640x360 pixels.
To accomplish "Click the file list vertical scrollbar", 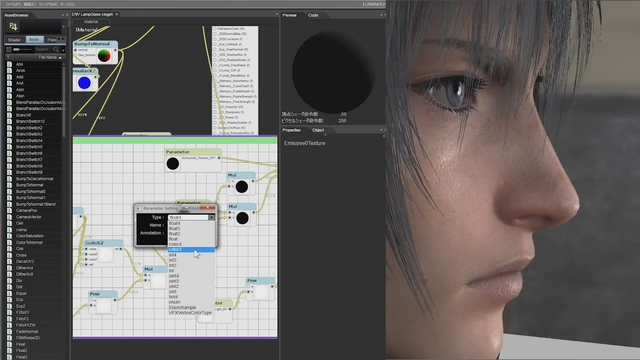I will [x=64, y=102].
